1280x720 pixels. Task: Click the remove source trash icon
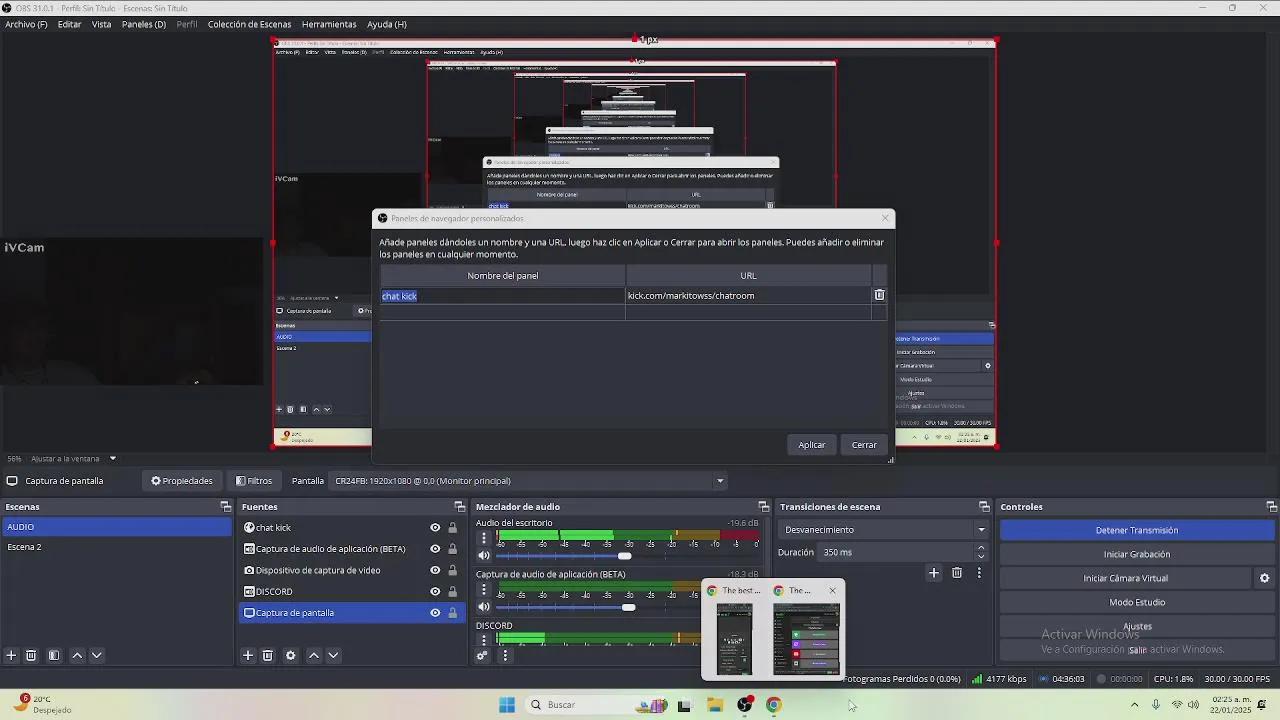click(x=267, y=655)
